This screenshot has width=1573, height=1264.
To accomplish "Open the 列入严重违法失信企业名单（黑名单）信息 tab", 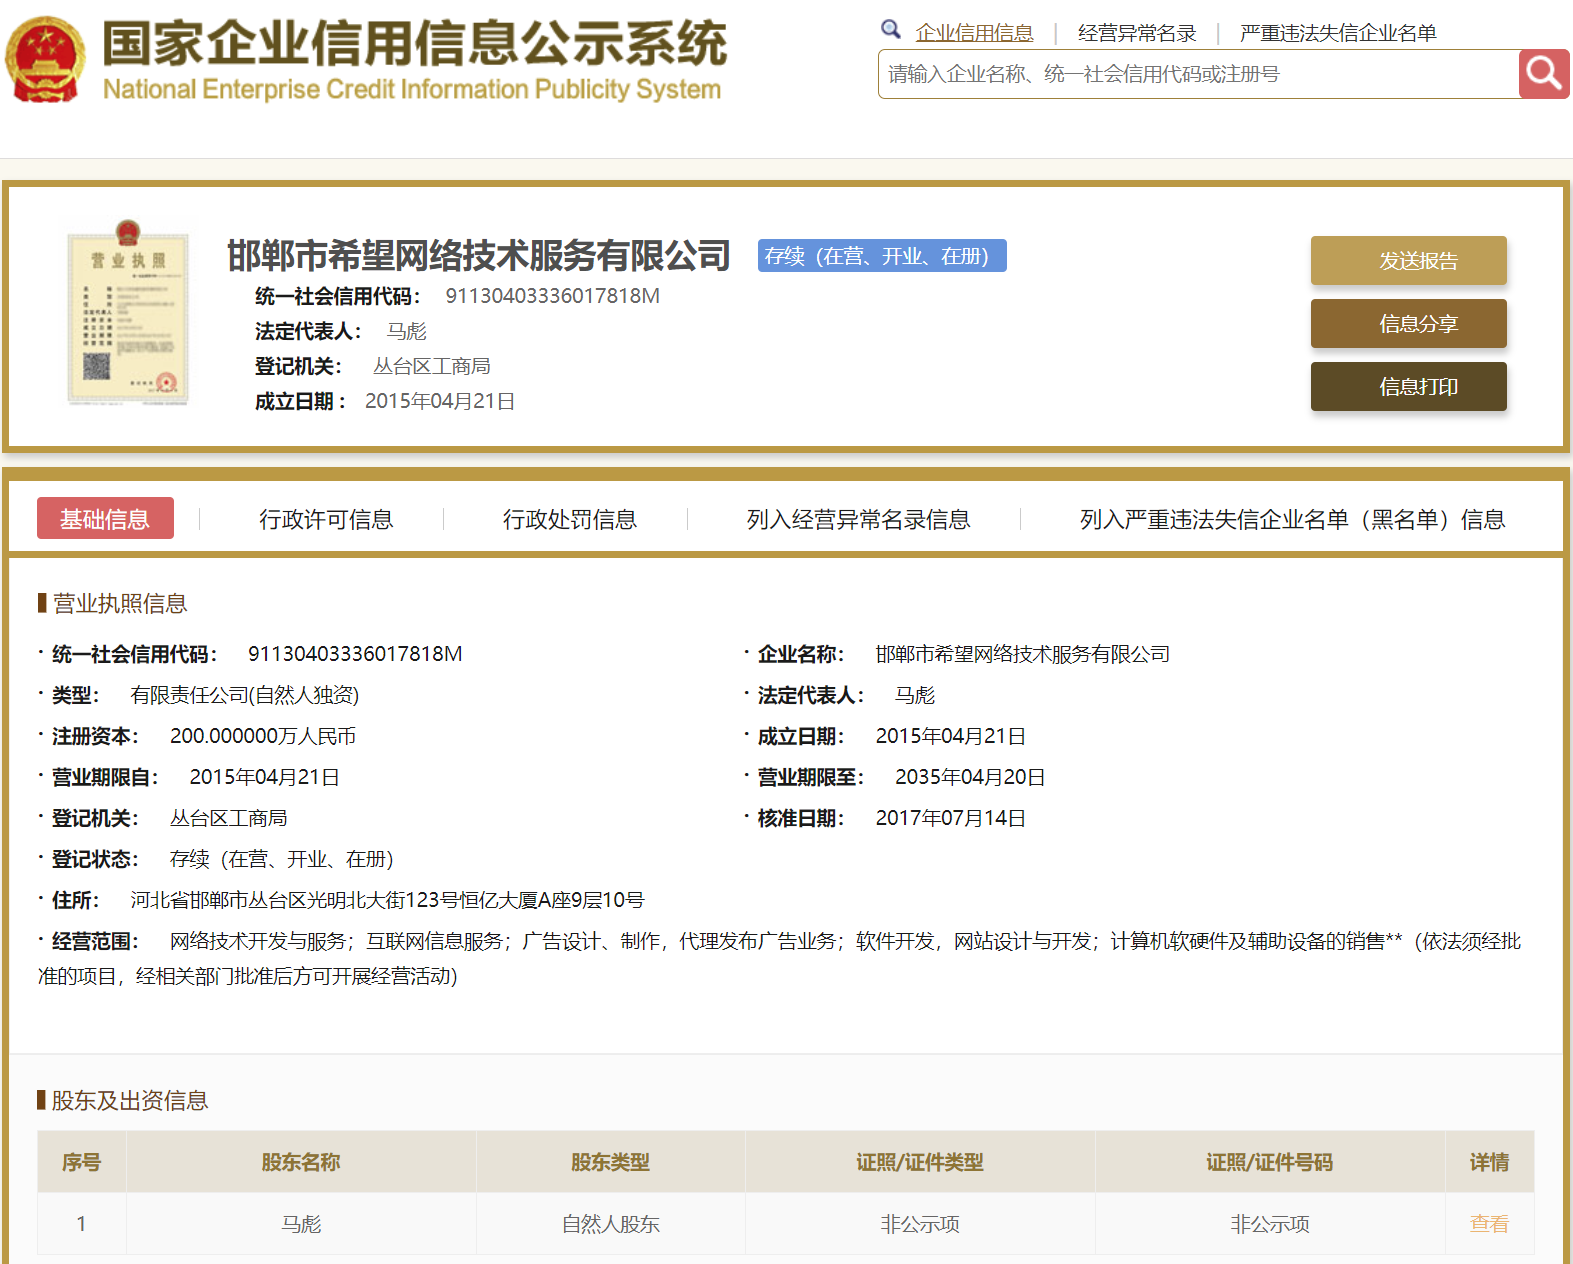I will [x=1292, y=520].
